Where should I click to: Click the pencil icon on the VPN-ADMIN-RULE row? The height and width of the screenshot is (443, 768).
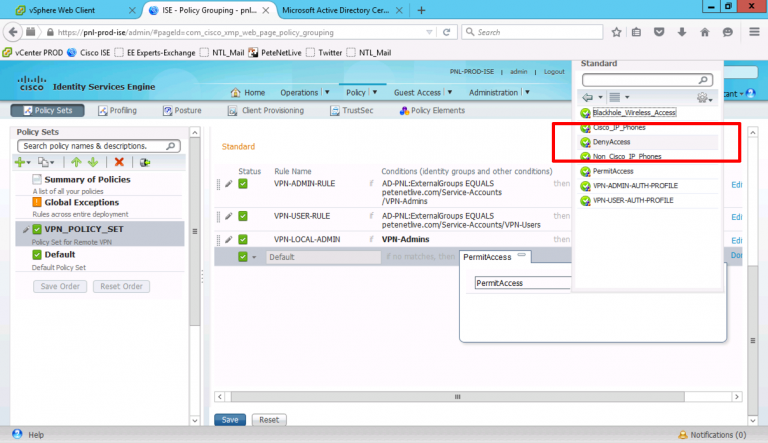pos(228,184)
